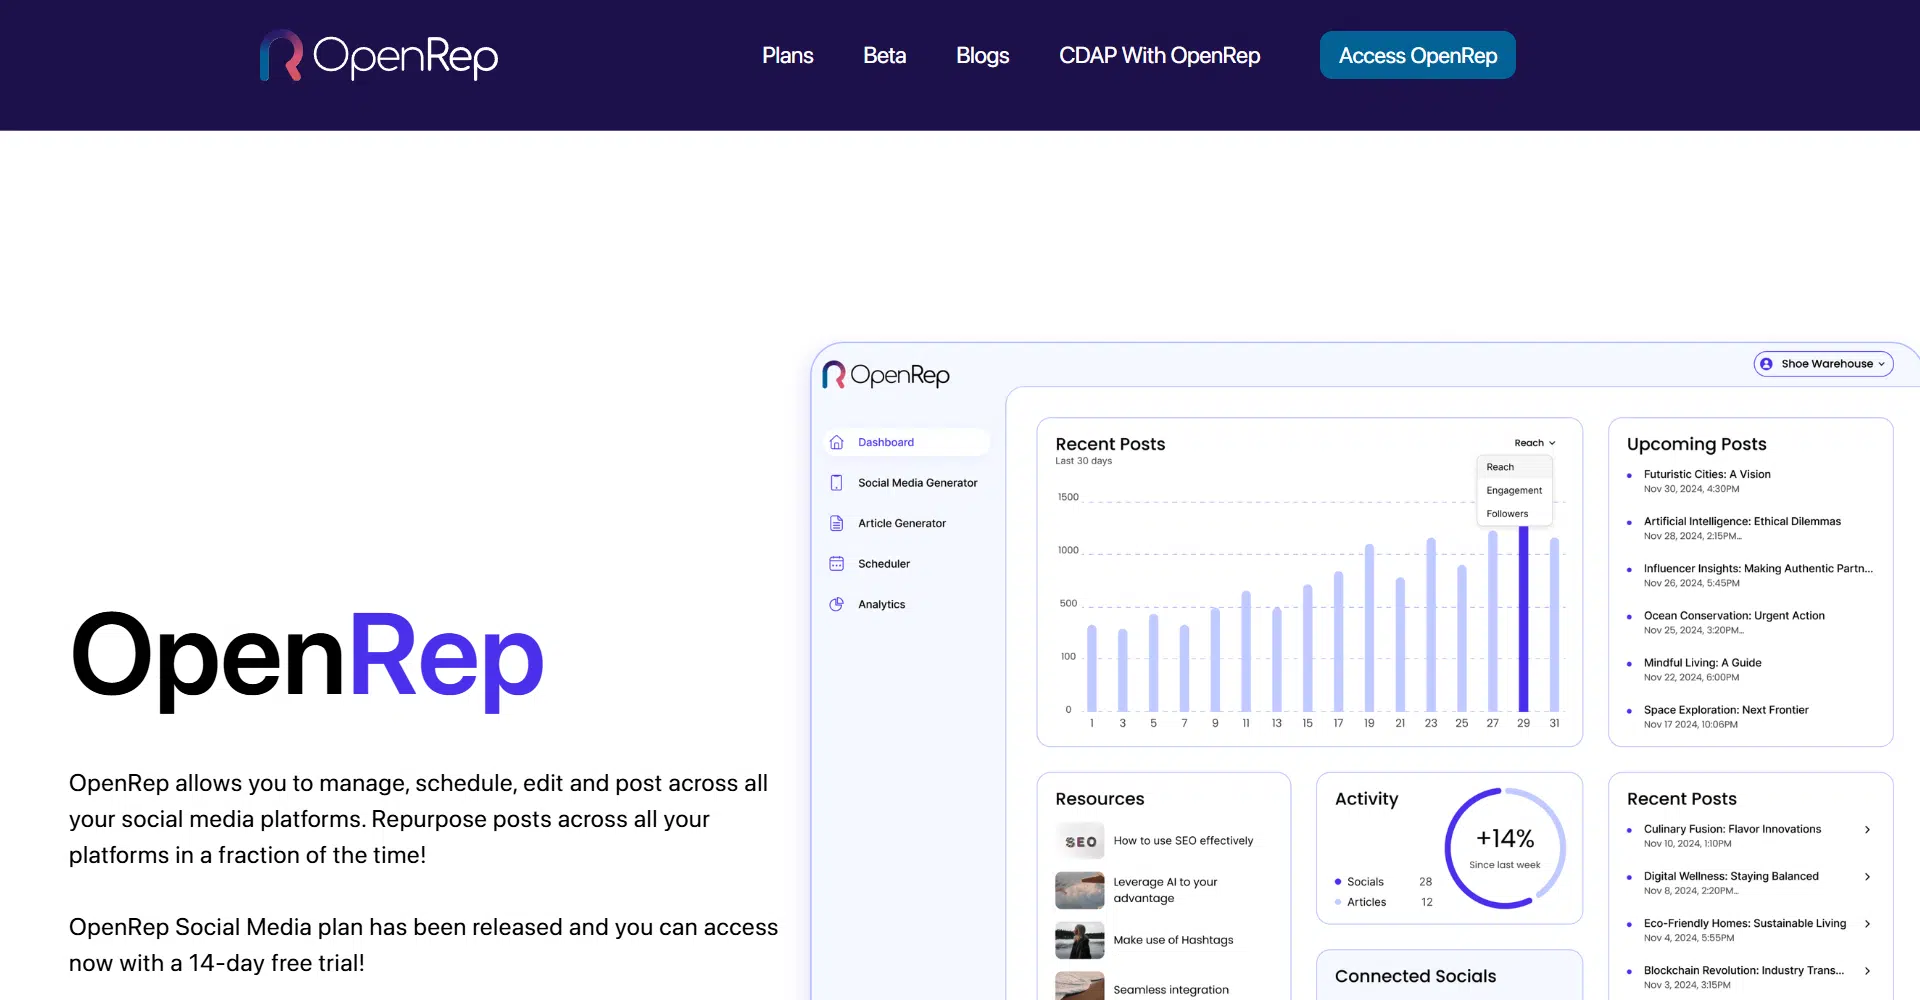Choose Followers in the metric list
1920x1000 pixels.
point(1507,514)
